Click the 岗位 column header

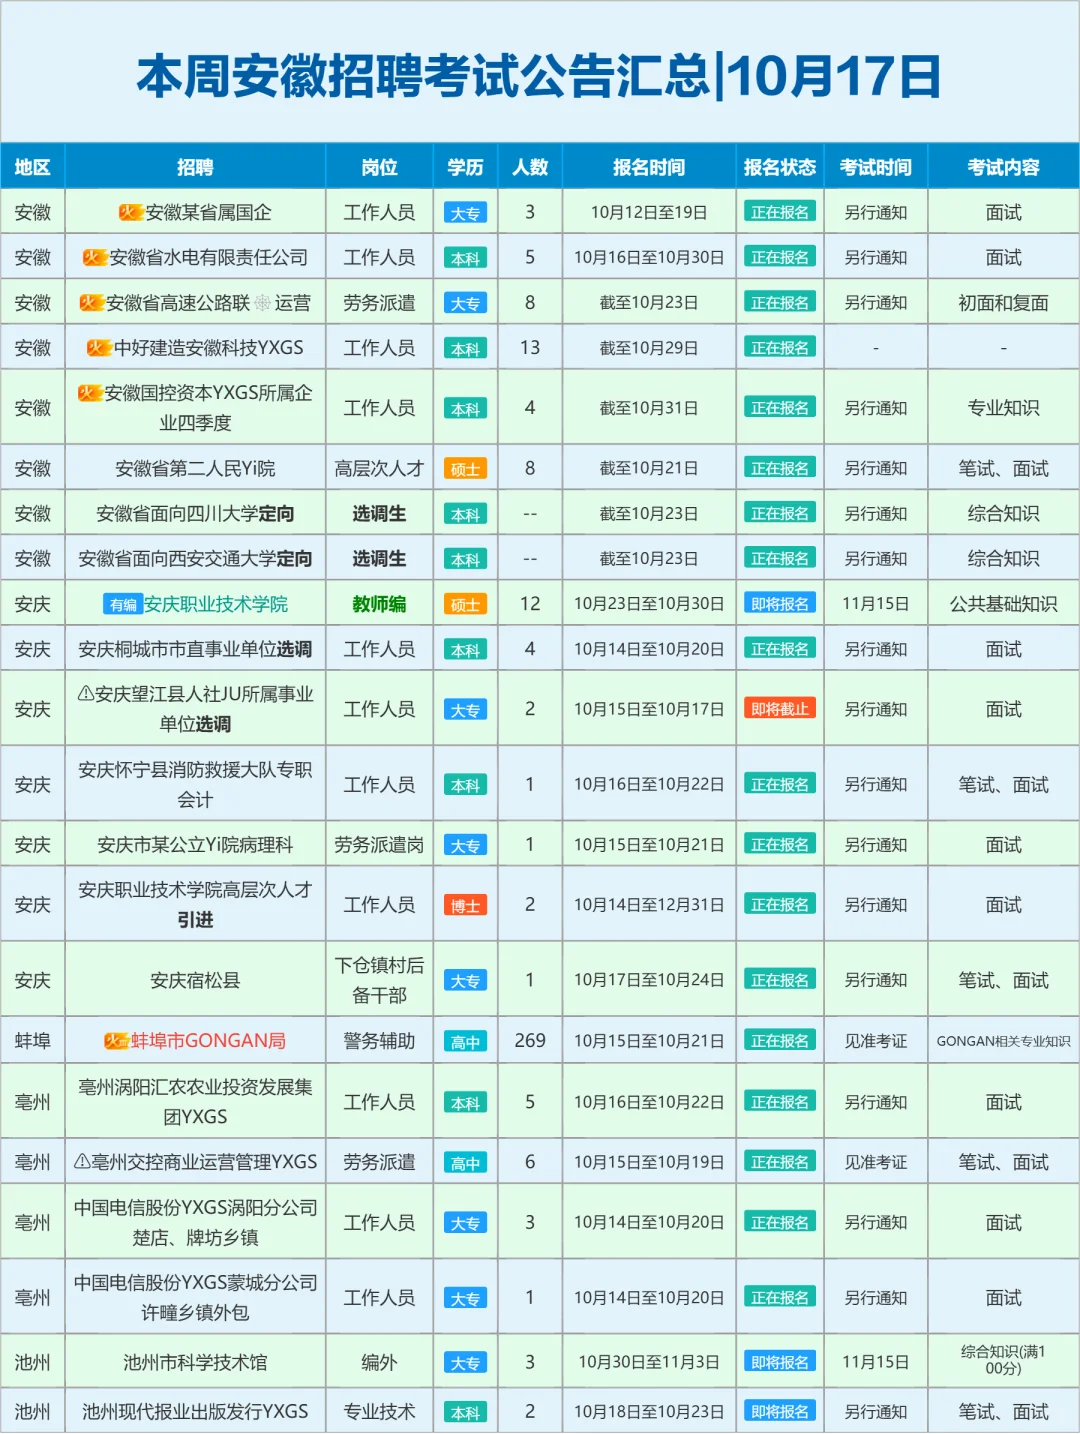[x=379, y=167]
